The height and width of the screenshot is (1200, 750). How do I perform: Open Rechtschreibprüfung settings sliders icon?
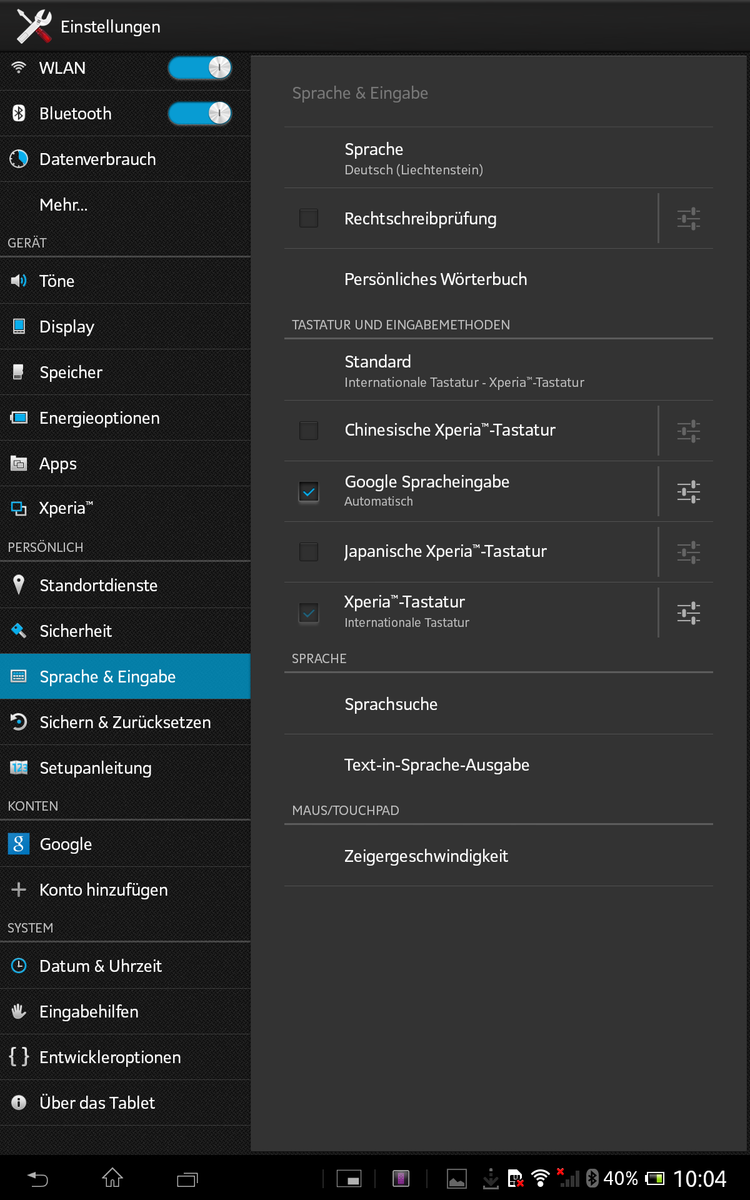pyautogui.click(x=688, y=219)
